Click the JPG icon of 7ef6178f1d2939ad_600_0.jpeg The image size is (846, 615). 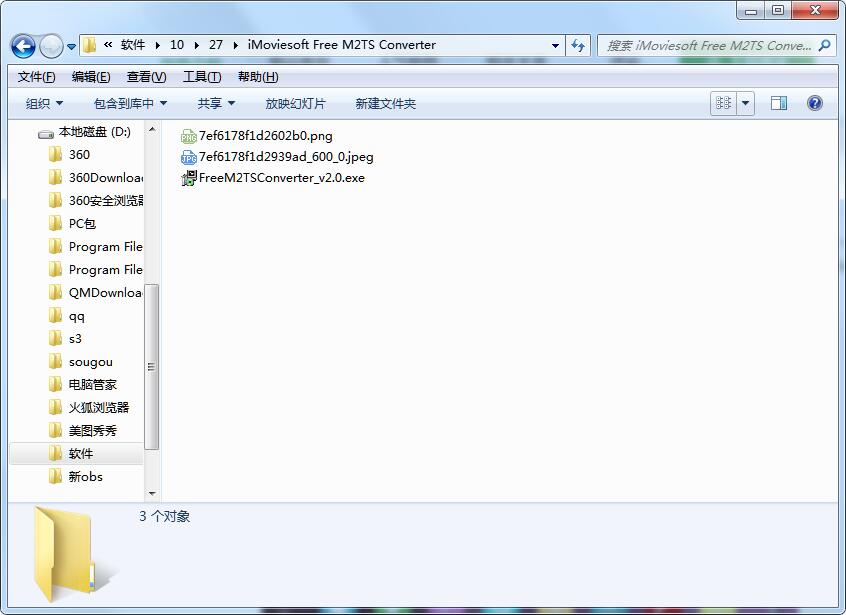(x=188, y=158)
